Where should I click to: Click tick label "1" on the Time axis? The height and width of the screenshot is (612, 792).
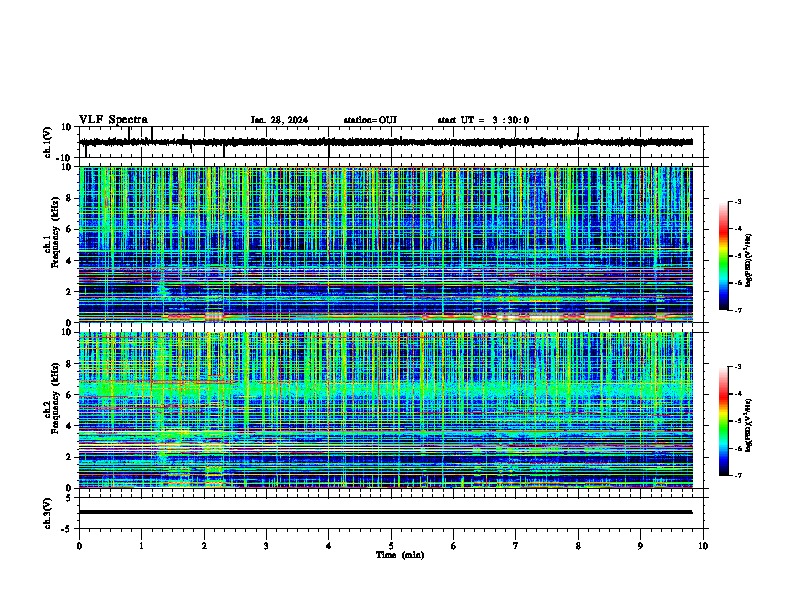tap(141, 546)
